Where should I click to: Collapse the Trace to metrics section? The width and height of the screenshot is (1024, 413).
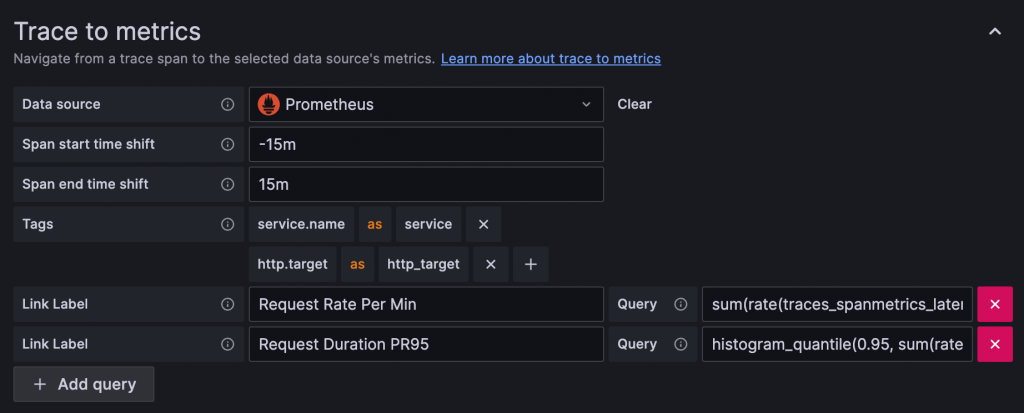pos(995,32)
